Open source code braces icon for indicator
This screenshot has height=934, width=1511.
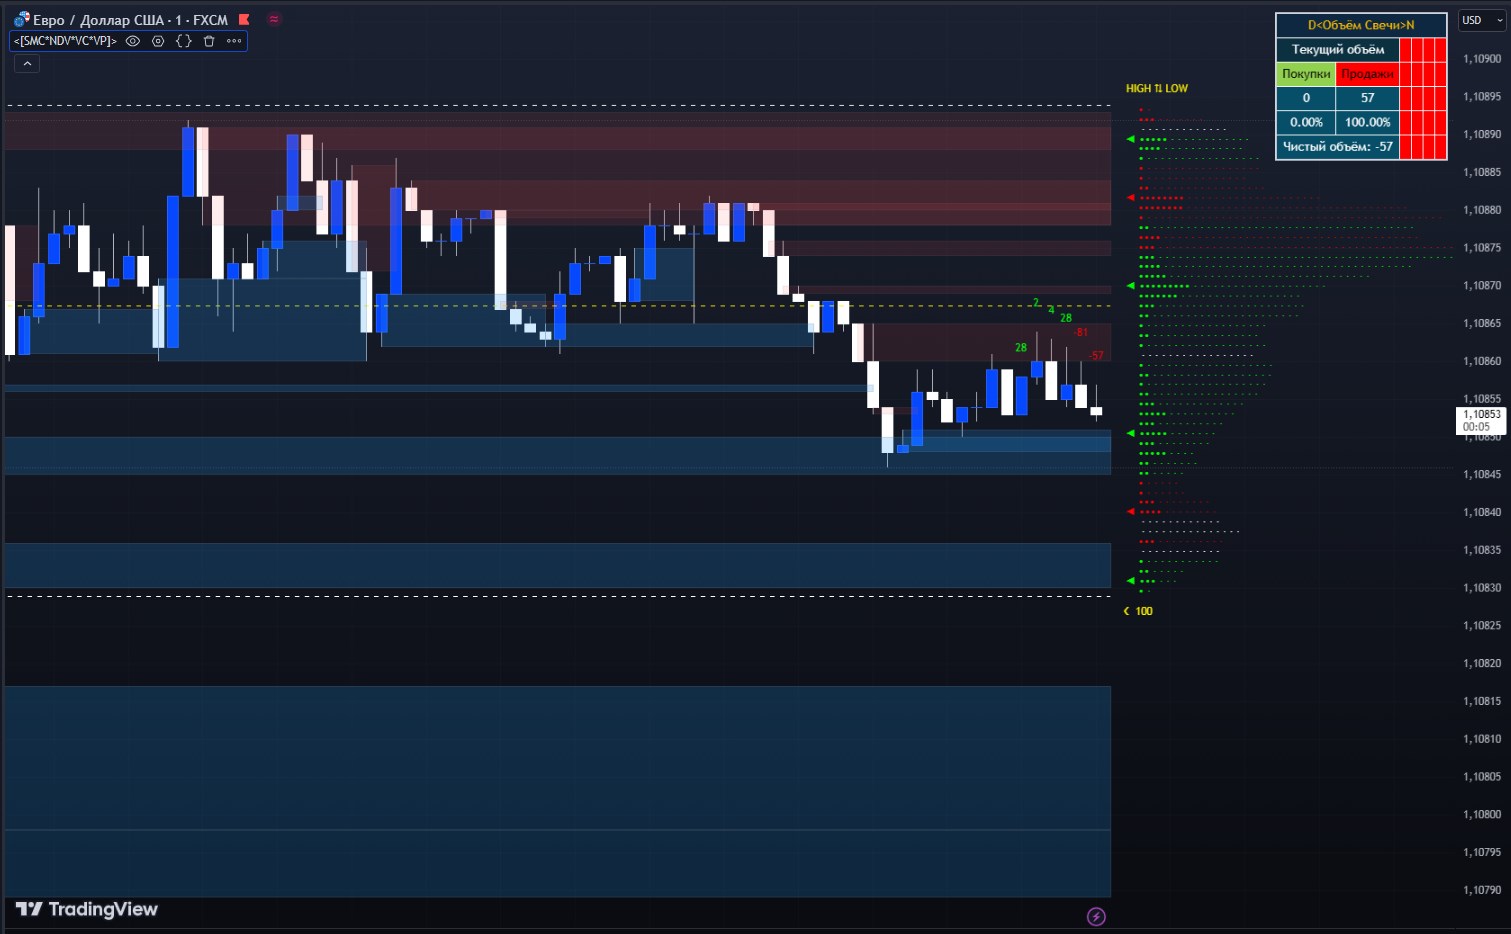pos(184,41)
